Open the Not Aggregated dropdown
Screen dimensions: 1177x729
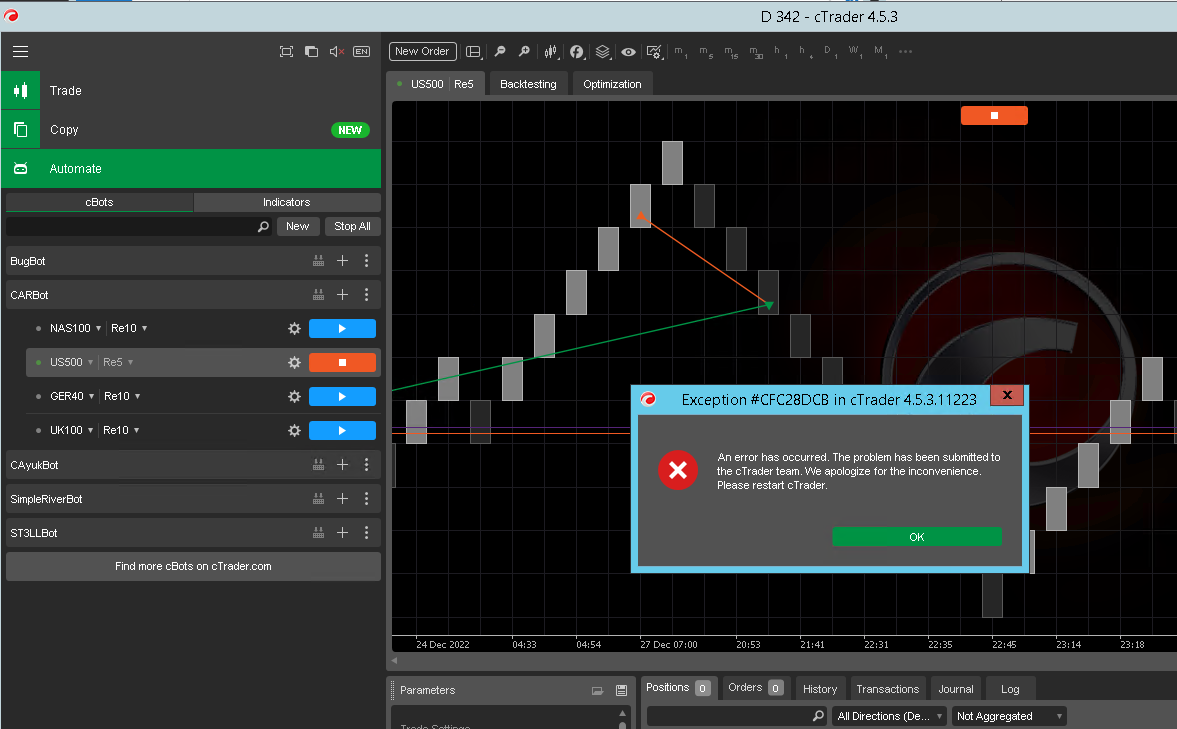coord(1008,716)
